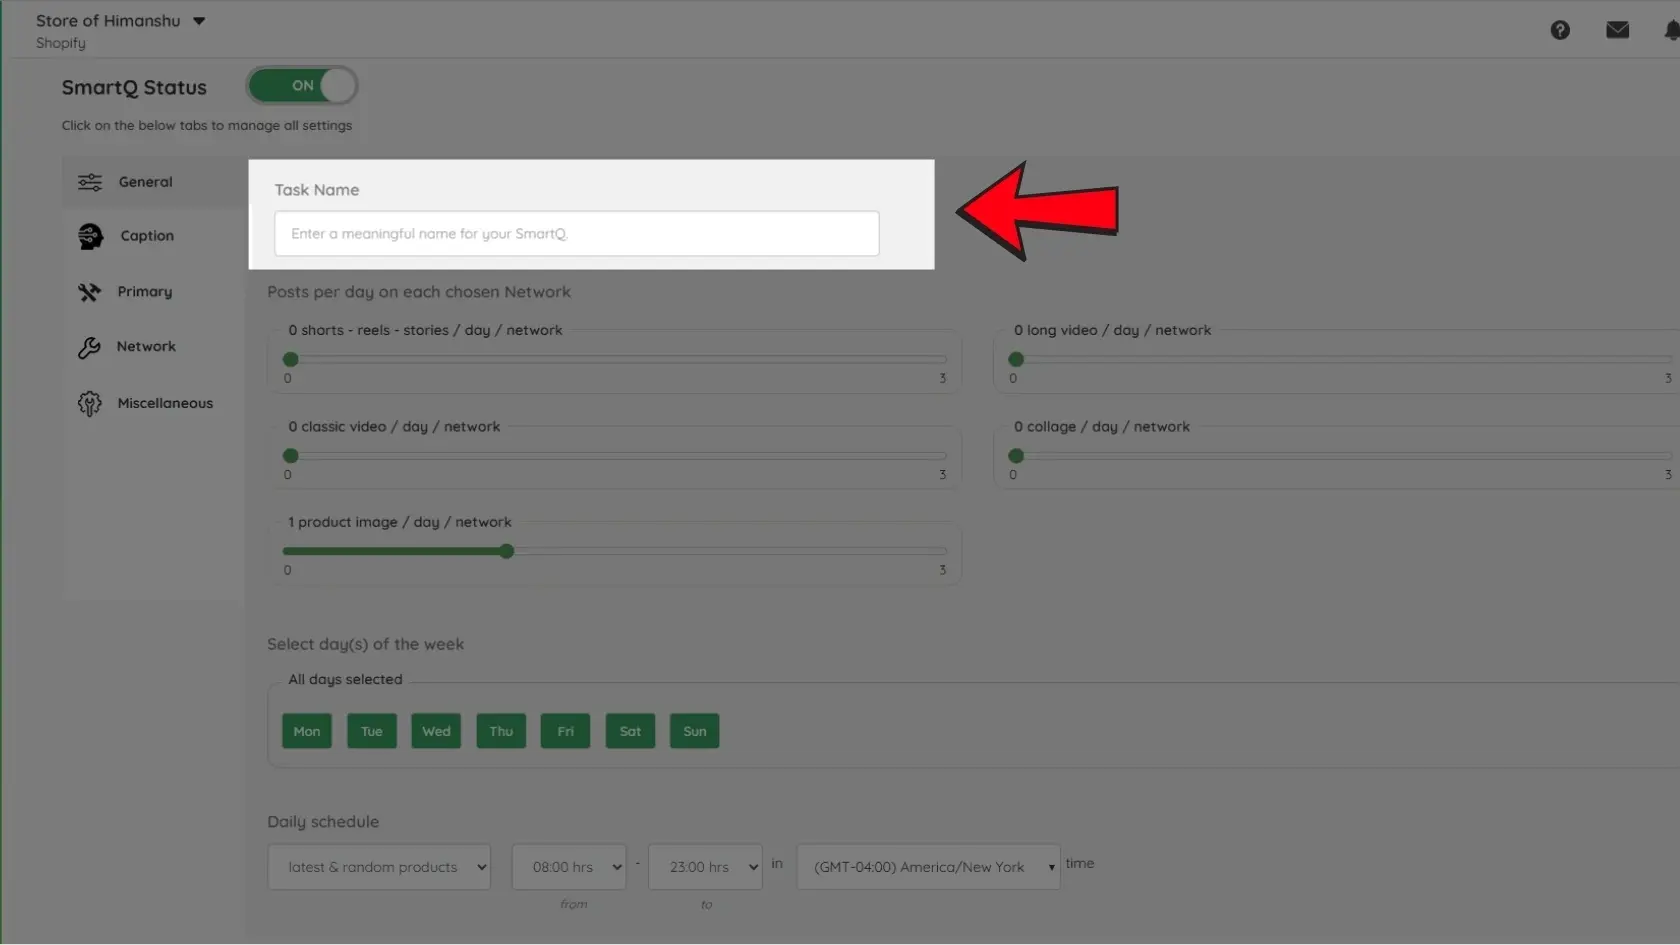Click the shorts - reels - stories slider
The height and width of the screenshot is (945, 1680).
pos(614,359)
